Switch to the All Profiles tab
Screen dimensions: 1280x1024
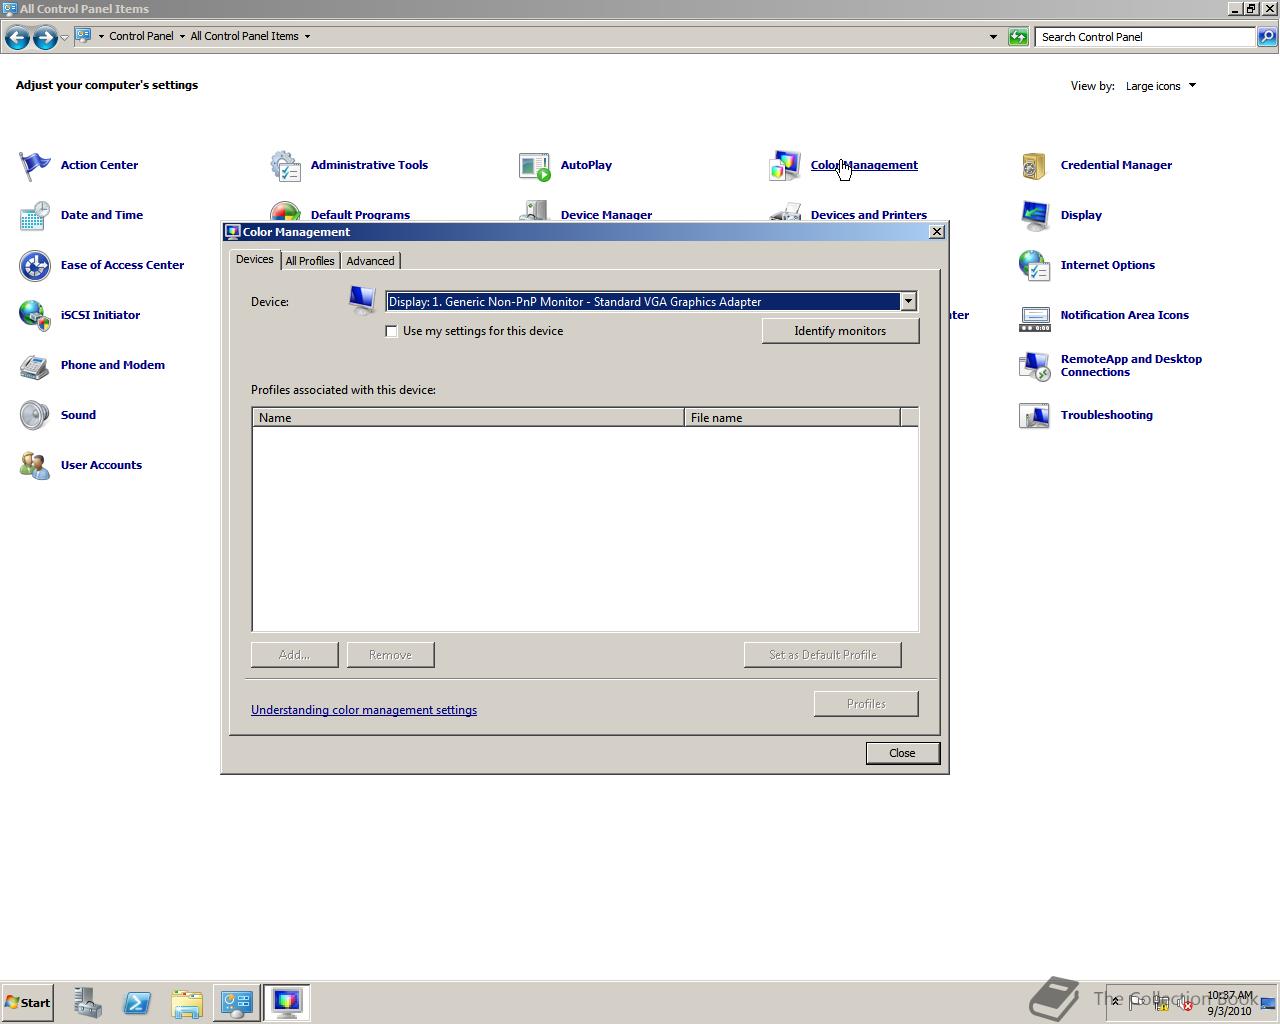(x=310, y=261)
